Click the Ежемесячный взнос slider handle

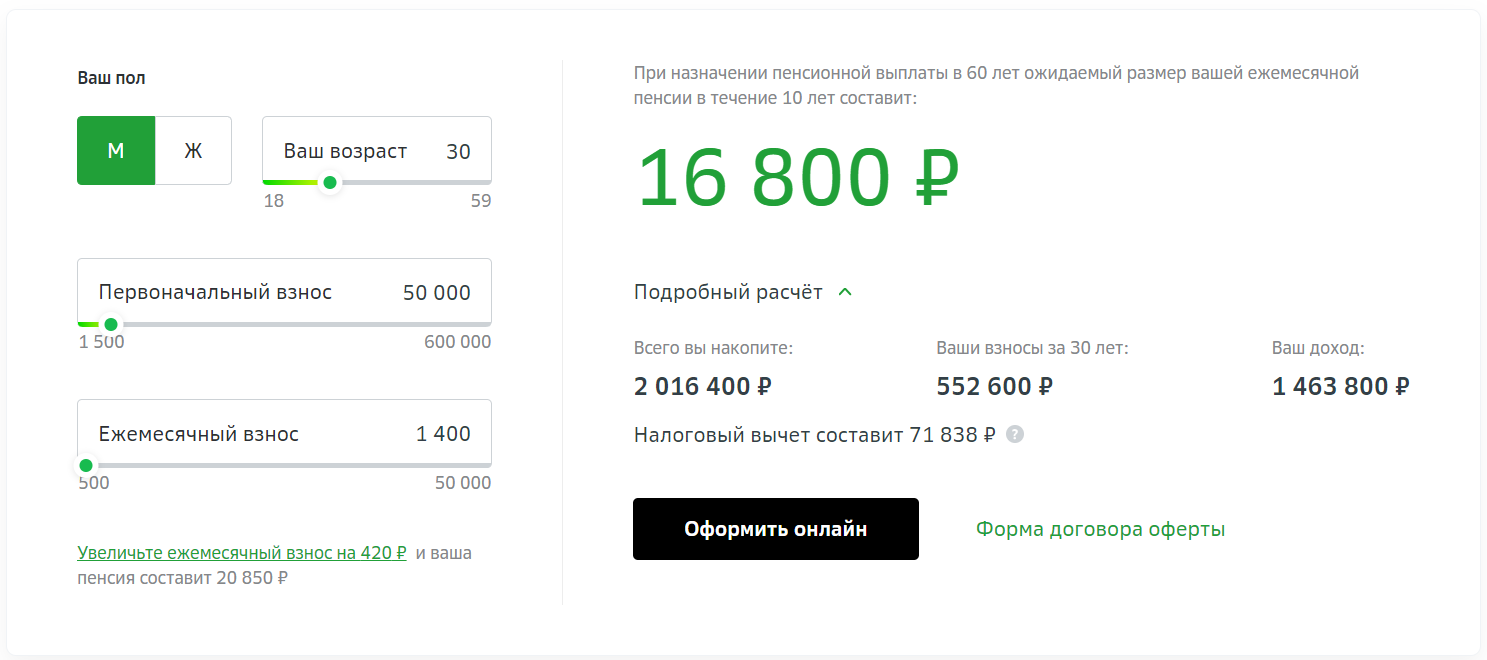pyautogui.click(x=86, y=465)
